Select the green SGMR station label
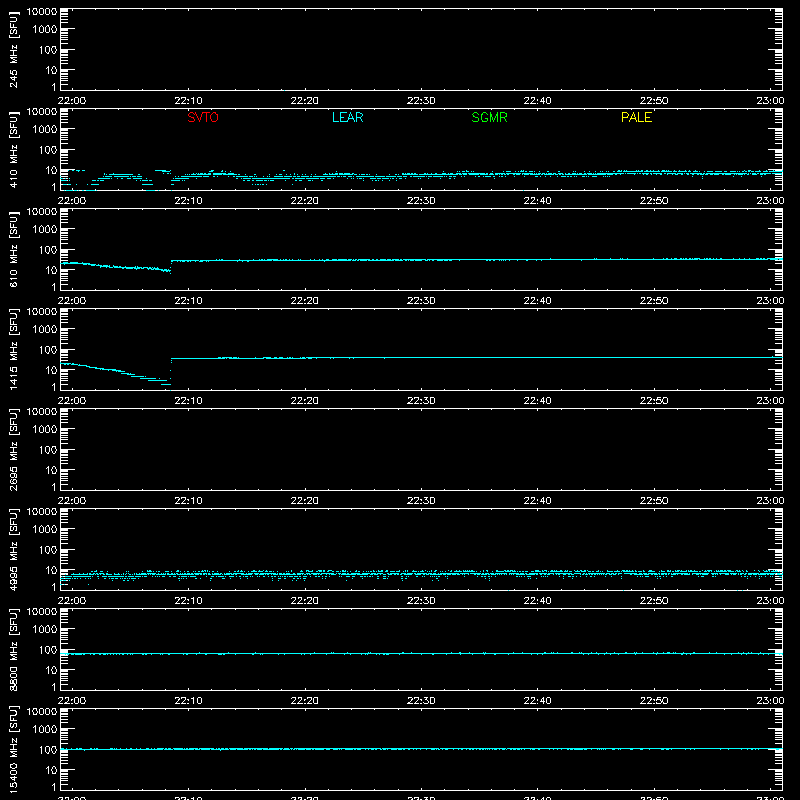The width and height of the screenshot is (800, 800). [489, 117]
